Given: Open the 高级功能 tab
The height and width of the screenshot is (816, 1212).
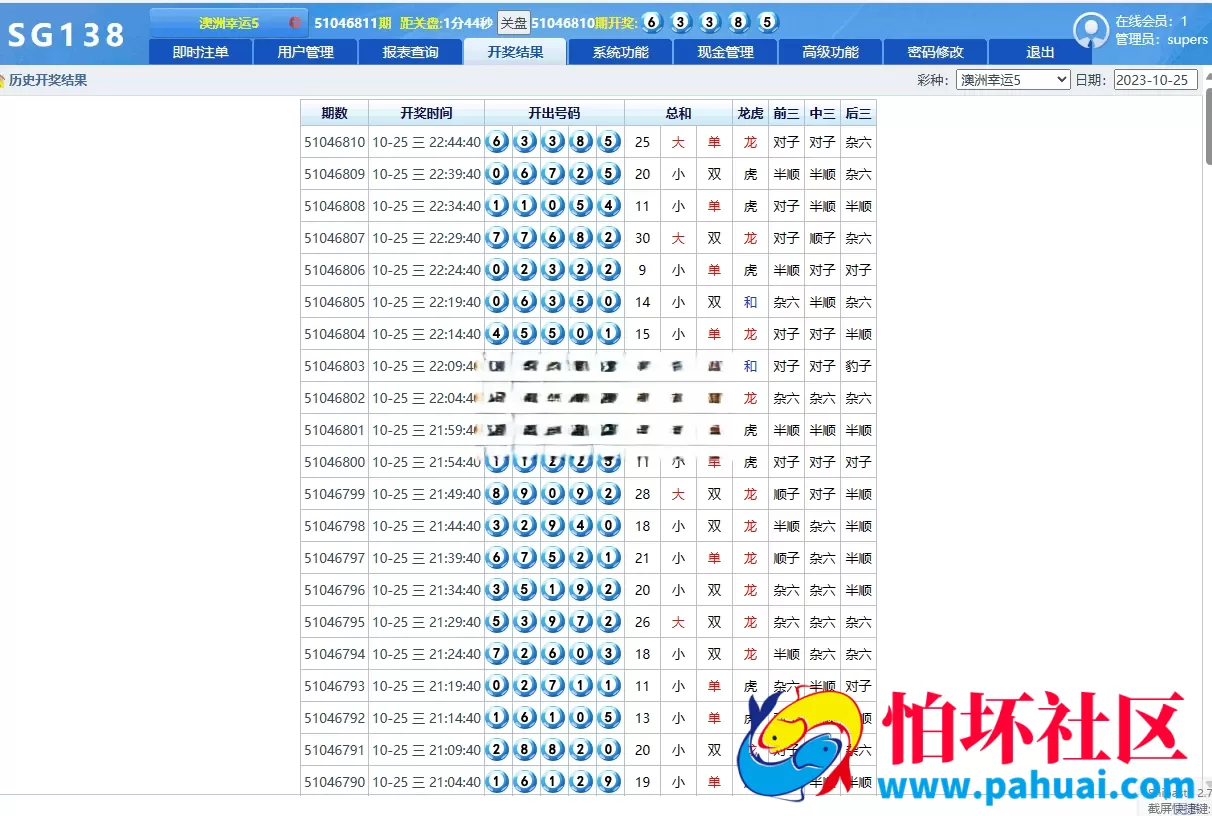Looking at the screenshot, I should tap(830, 52).
